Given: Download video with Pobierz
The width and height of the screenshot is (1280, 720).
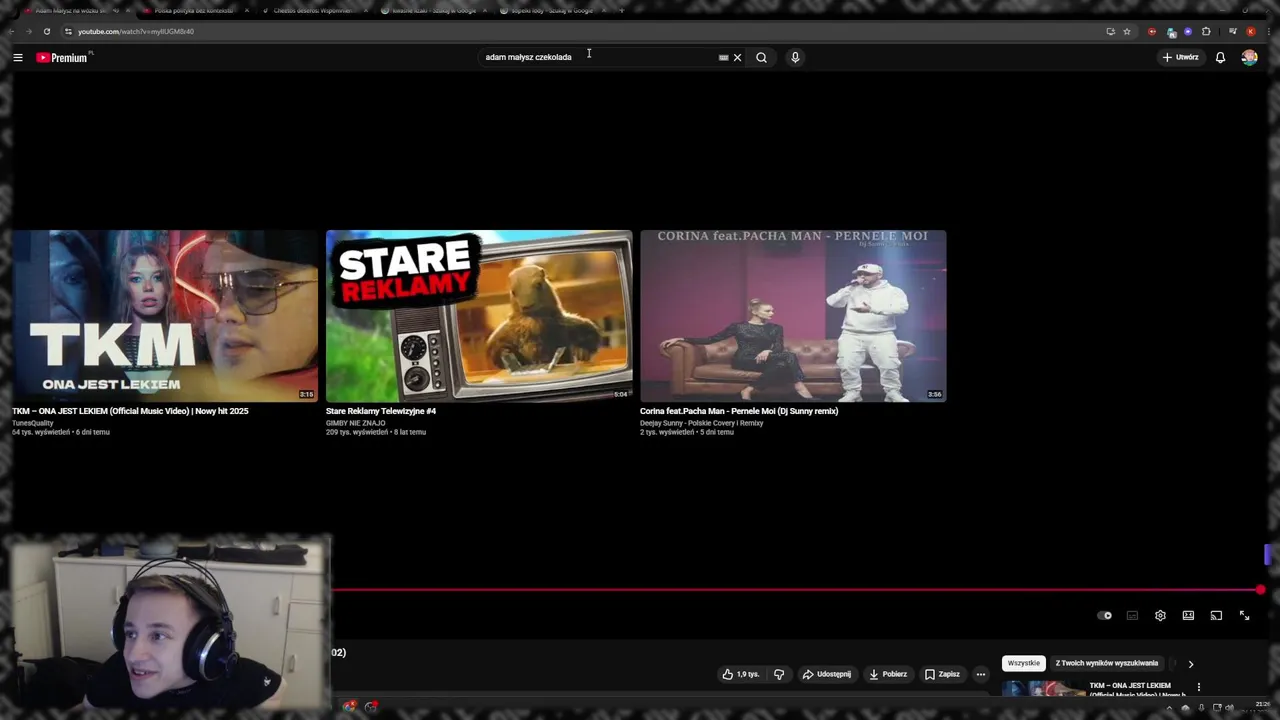Looking at the screenshot, I should click(888, 674).
